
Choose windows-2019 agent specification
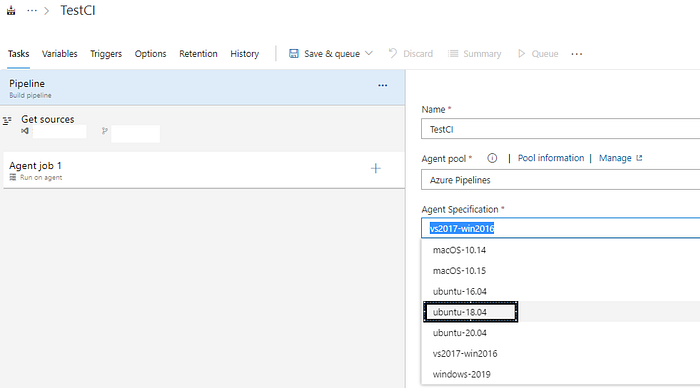tap(462, 374)
